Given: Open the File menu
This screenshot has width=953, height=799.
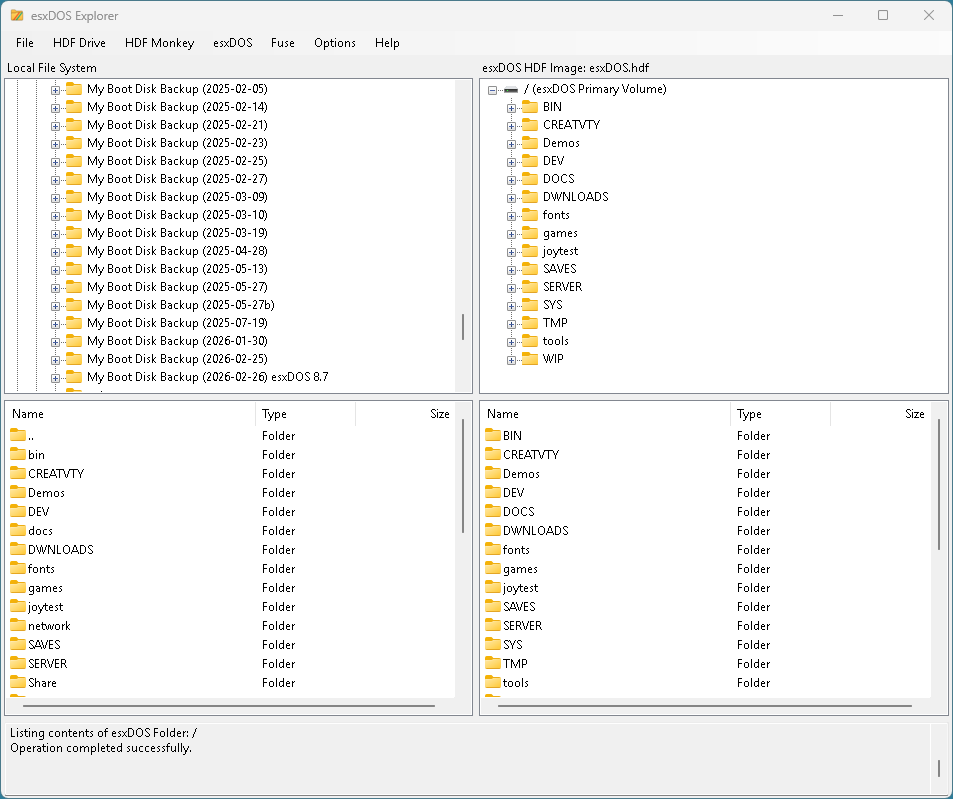Looking at the screenshot, I should tap(25, 43).
